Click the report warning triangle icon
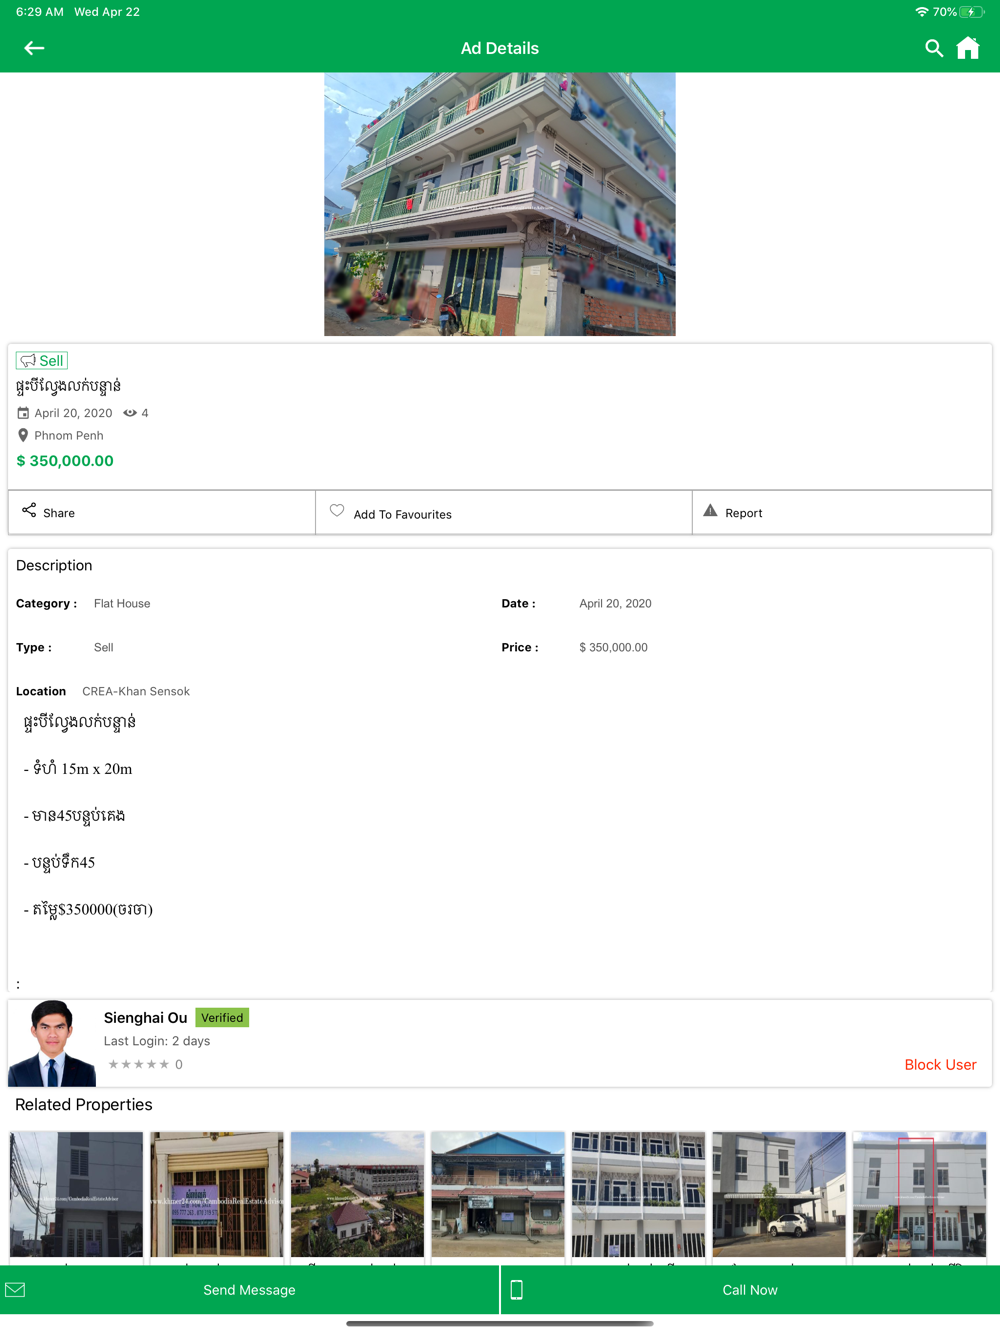Image resolution: width=1000 pixels, height=1334 pixels. 710,511
